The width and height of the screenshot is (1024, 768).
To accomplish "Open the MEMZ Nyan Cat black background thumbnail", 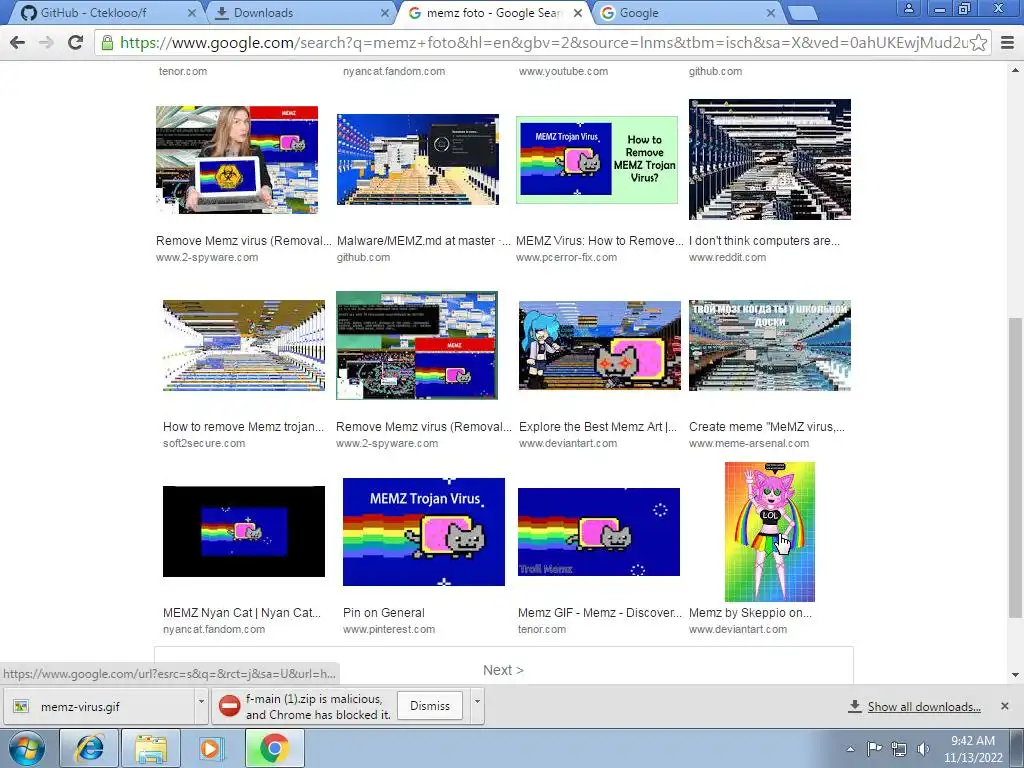I will (244, 532).
